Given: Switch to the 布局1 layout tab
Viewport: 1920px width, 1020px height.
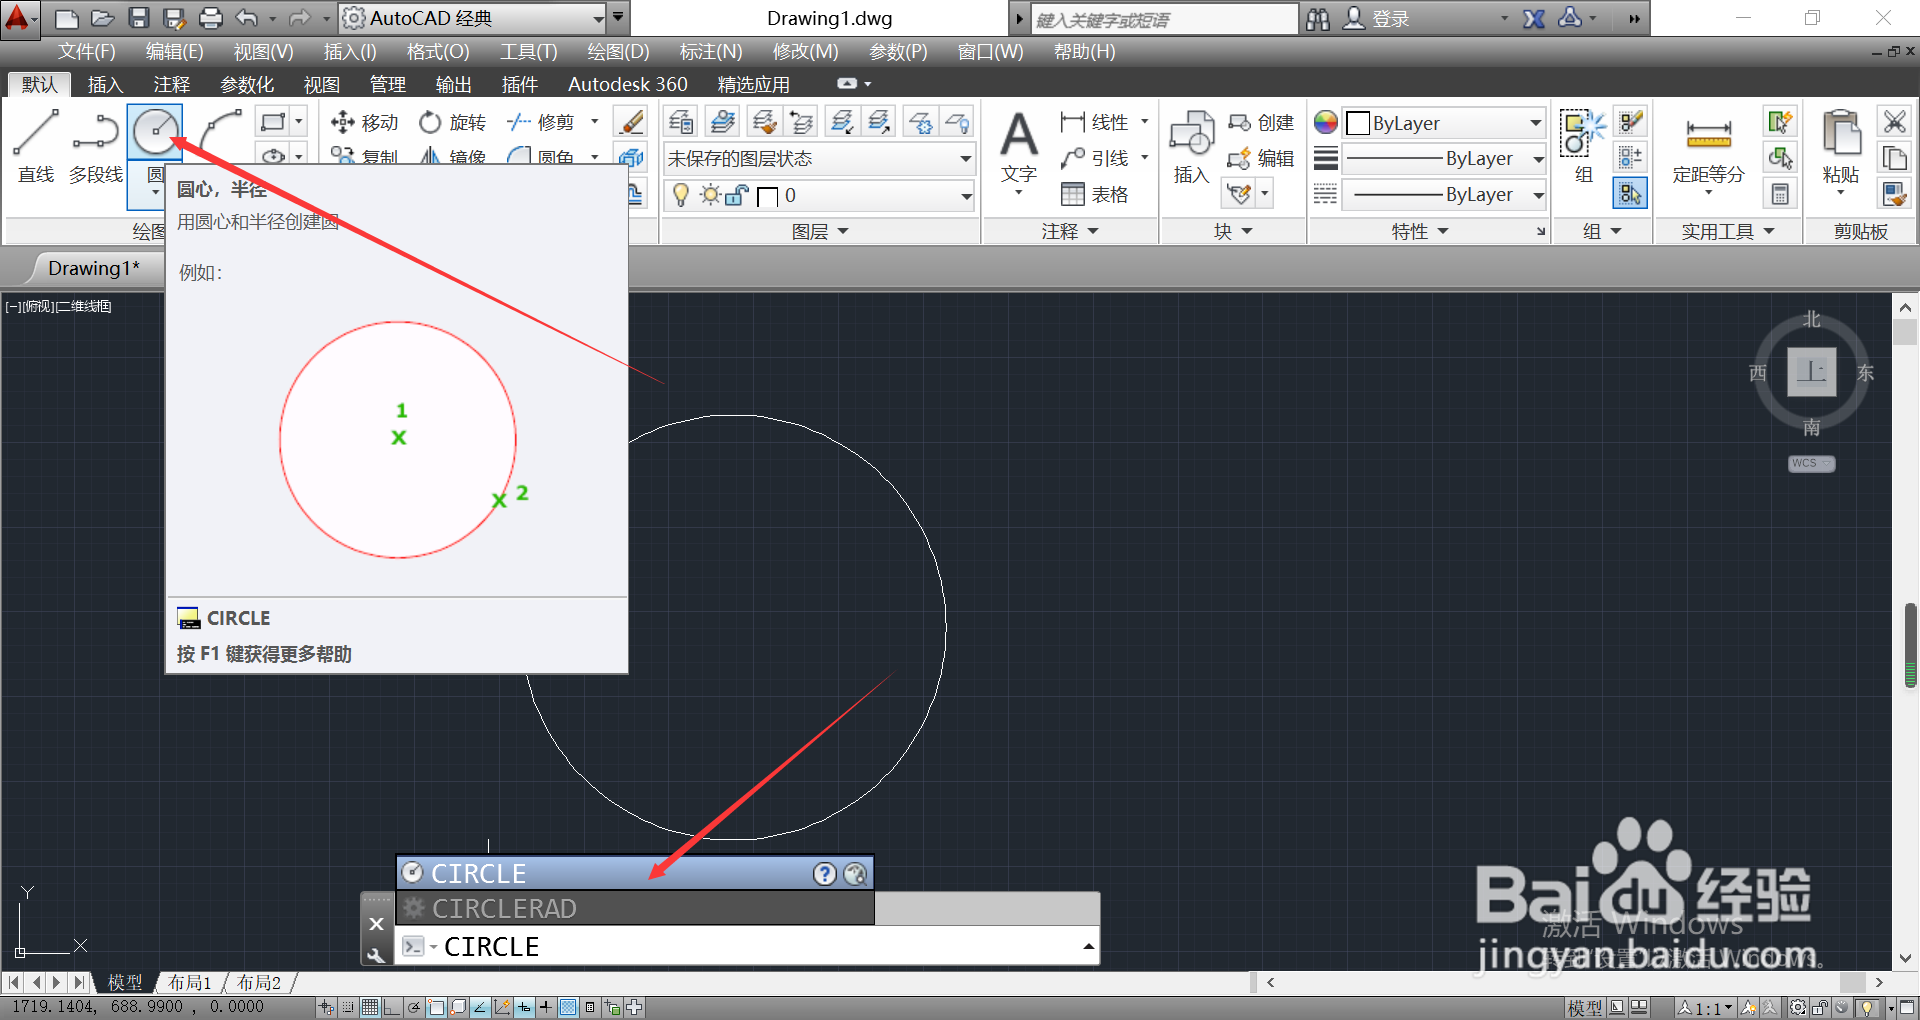Looking at the screenshot, I should (190, 982).
